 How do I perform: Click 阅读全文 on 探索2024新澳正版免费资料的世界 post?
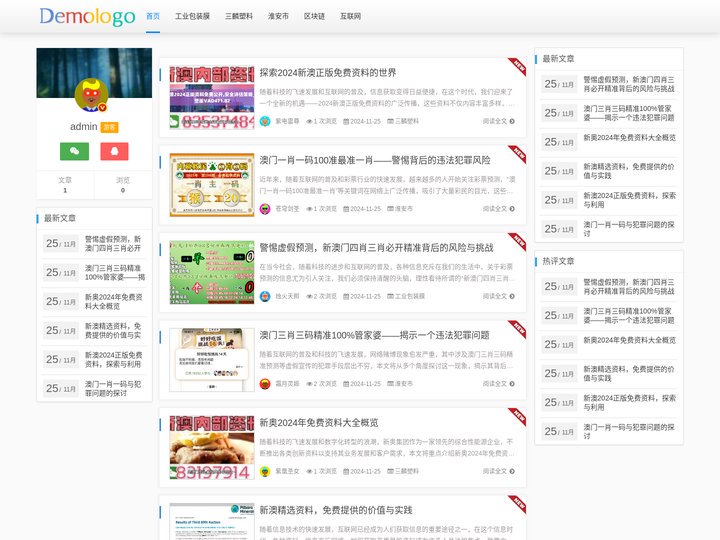tap(498, 121)
